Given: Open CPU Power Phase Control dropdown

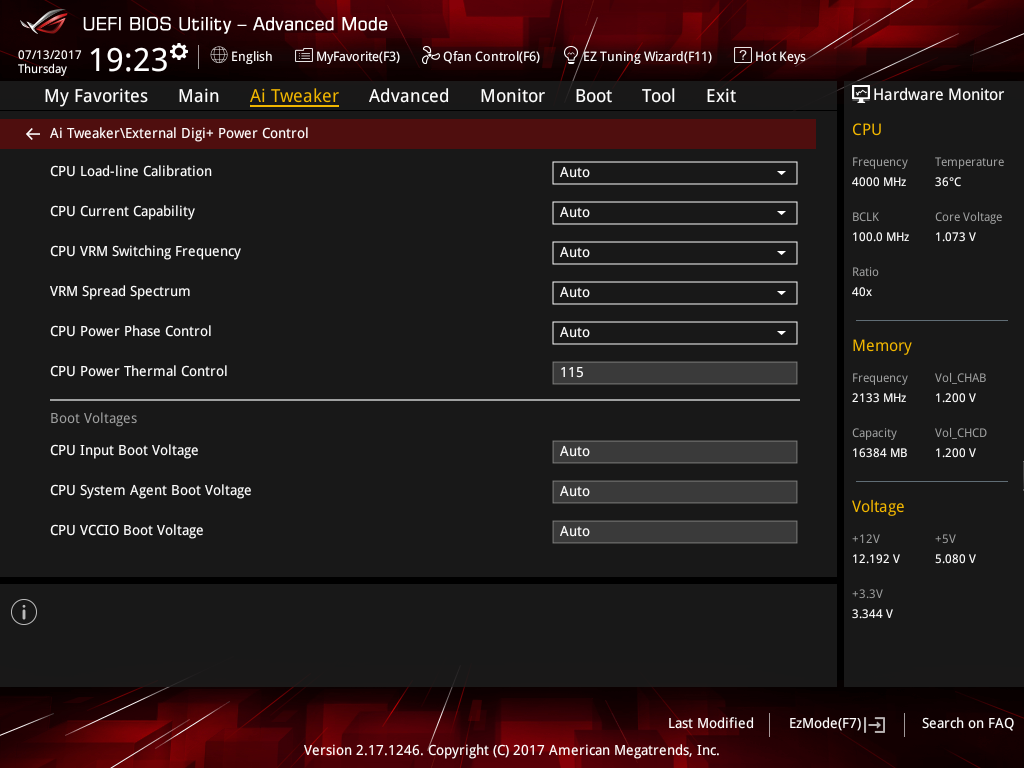Looking at the screenshot, I should coord(675,332).
